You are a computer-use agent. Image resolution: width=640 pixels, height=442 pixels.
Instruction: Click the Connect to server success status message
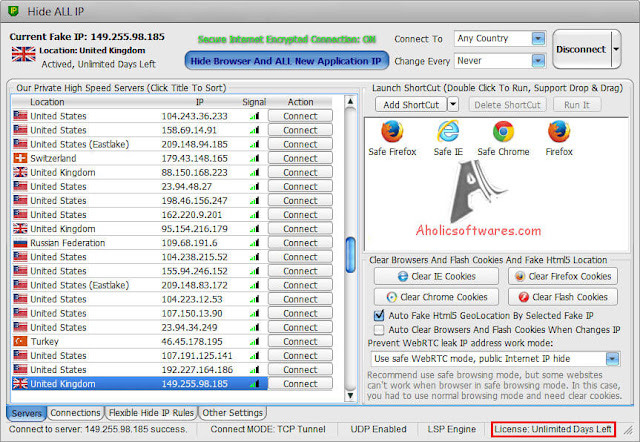[x=98, y=429]
